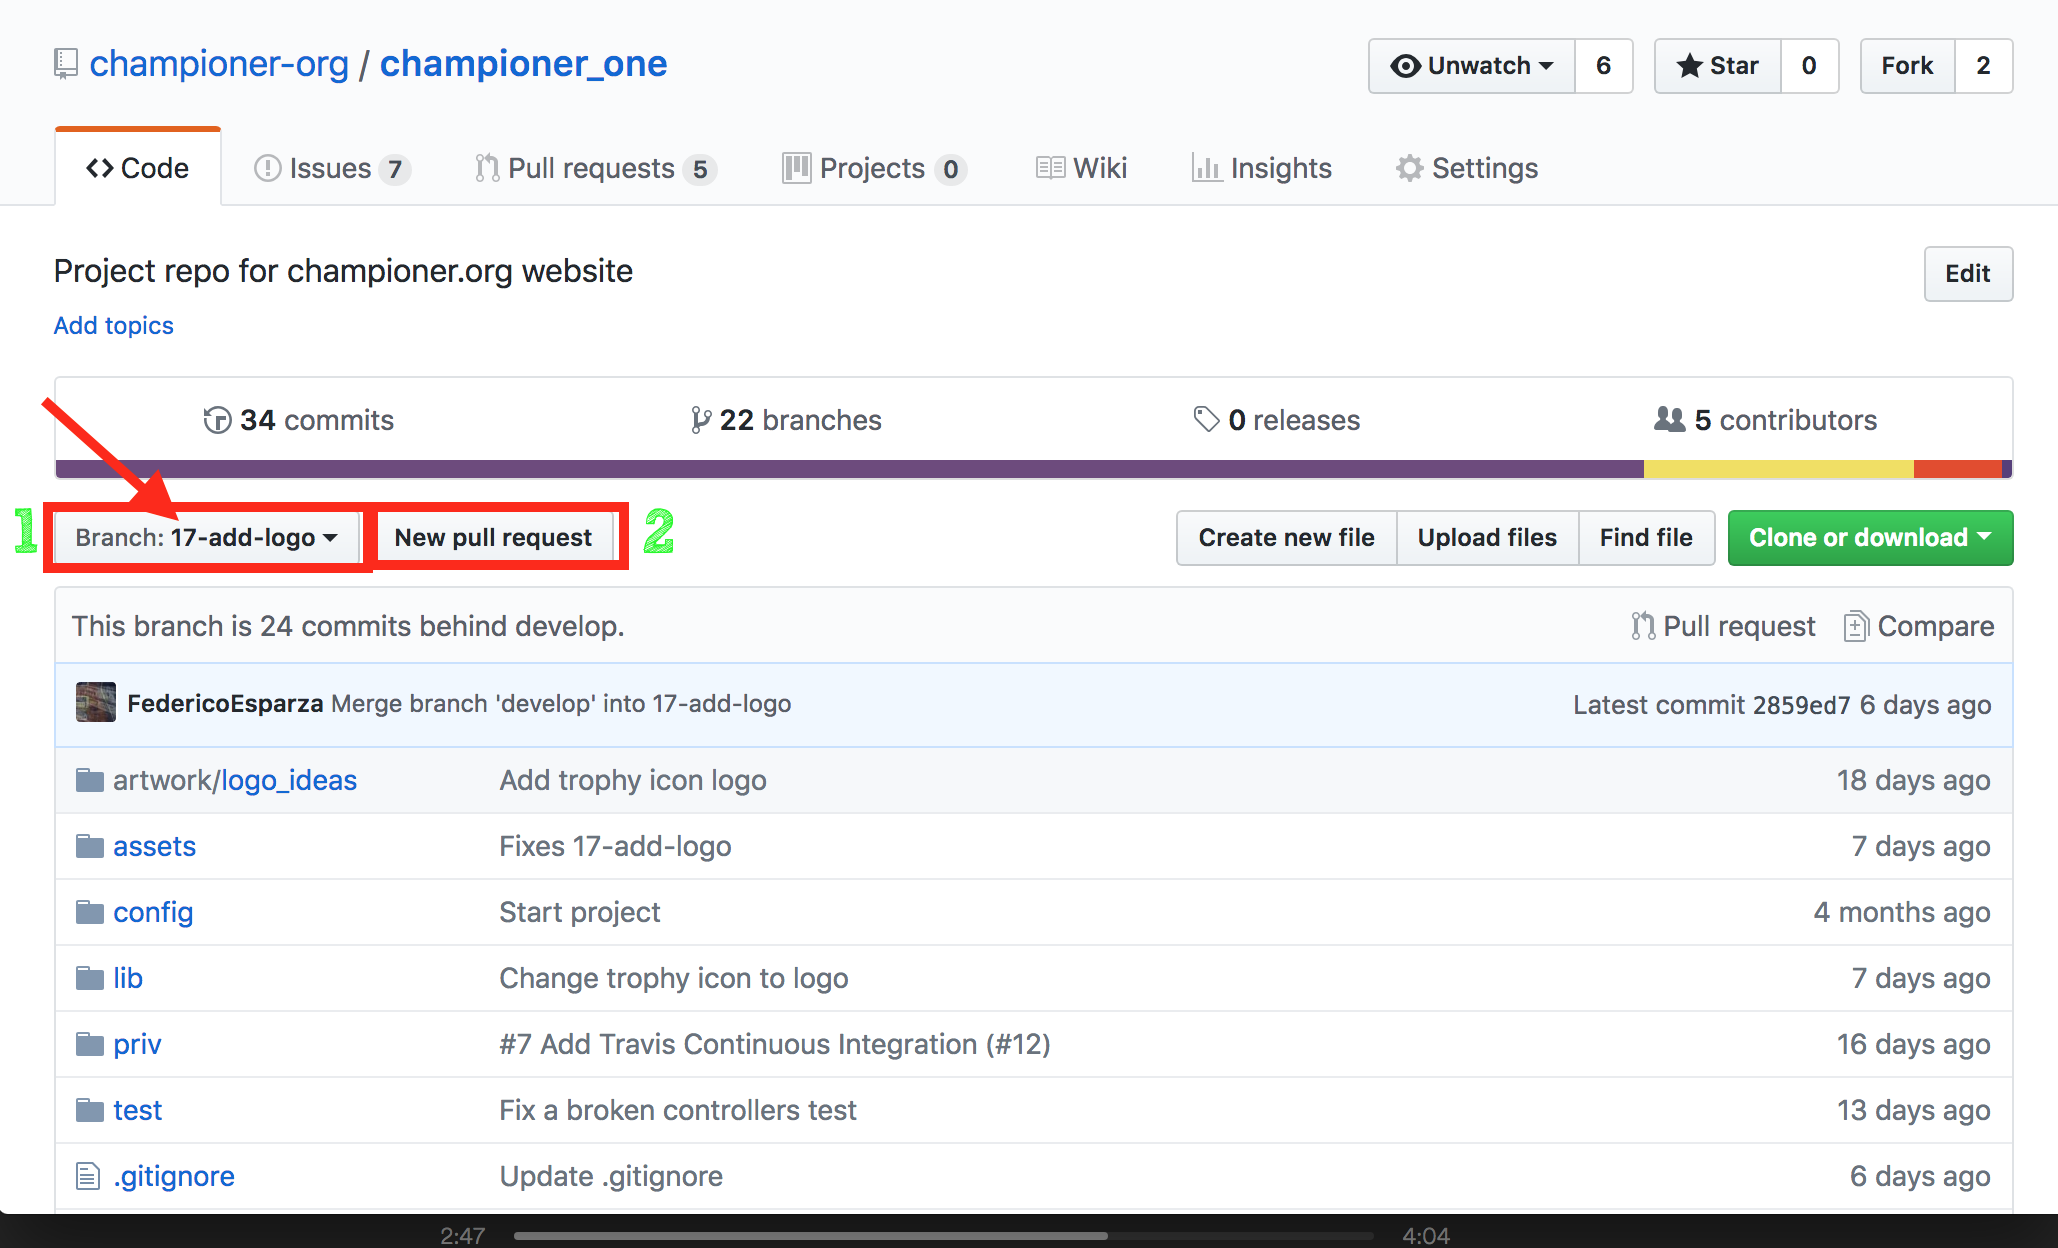Click the folder icon for artwork/logo_ideas
Viewport: 2058px width, 1248px height.
pyautogui.click(x=90, y=780)
